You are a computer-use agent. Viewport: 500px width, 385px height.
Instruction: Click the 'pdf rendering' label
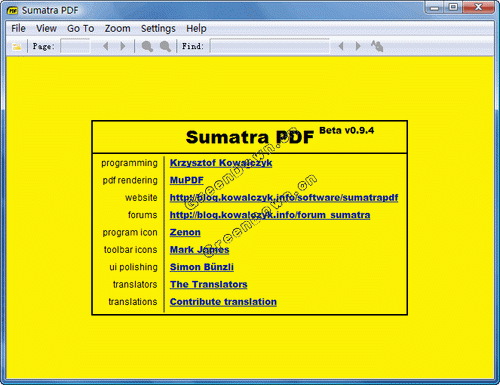(130, 180)
